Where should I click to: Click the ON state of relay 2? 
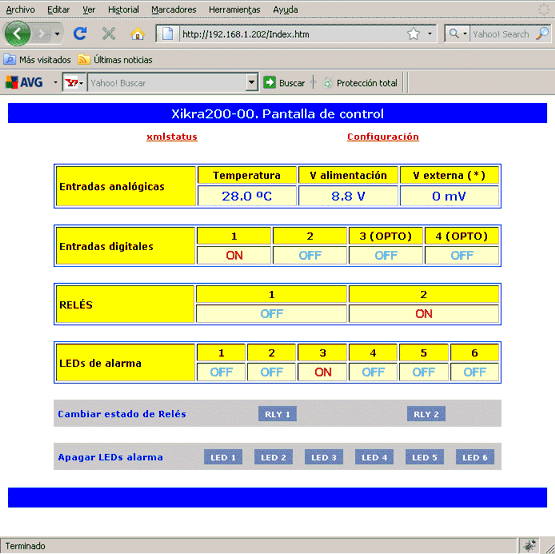pos(424,313)
